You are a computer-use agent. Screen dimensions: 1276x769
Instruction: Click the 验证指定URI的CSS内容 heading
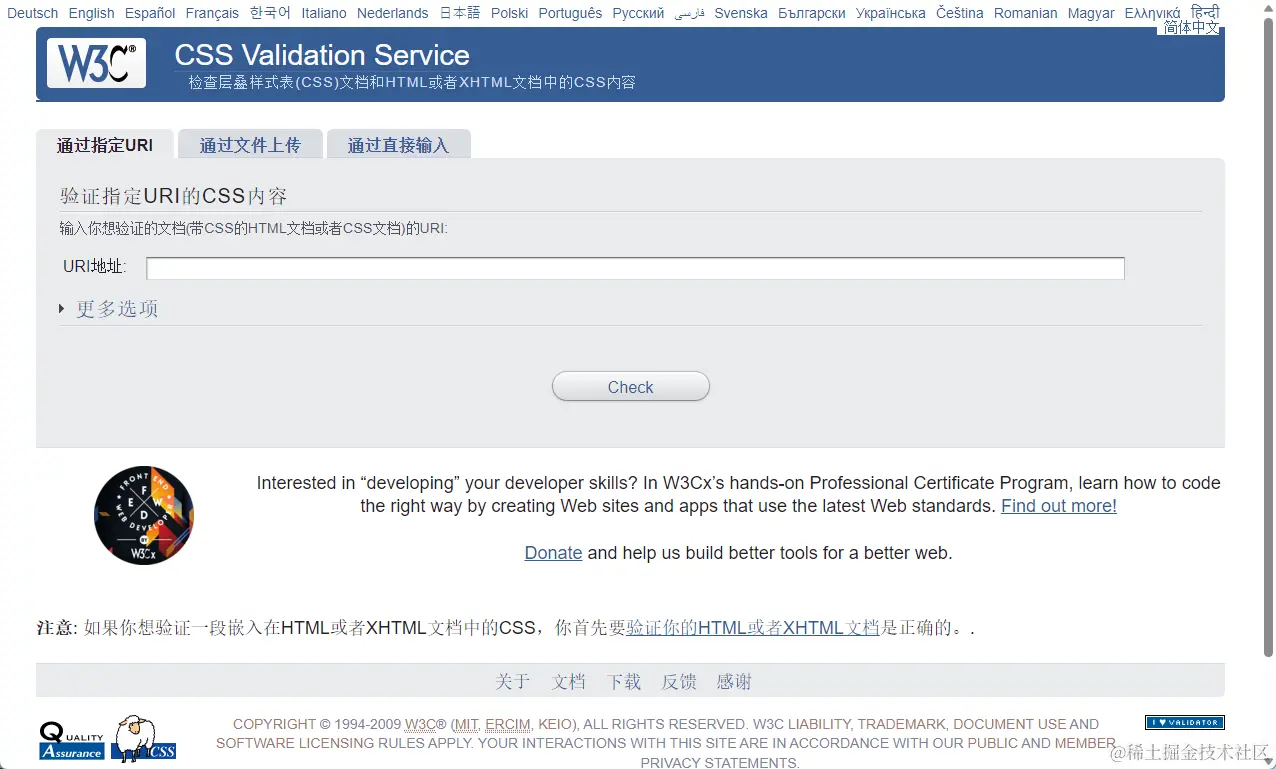click(174, 195)
